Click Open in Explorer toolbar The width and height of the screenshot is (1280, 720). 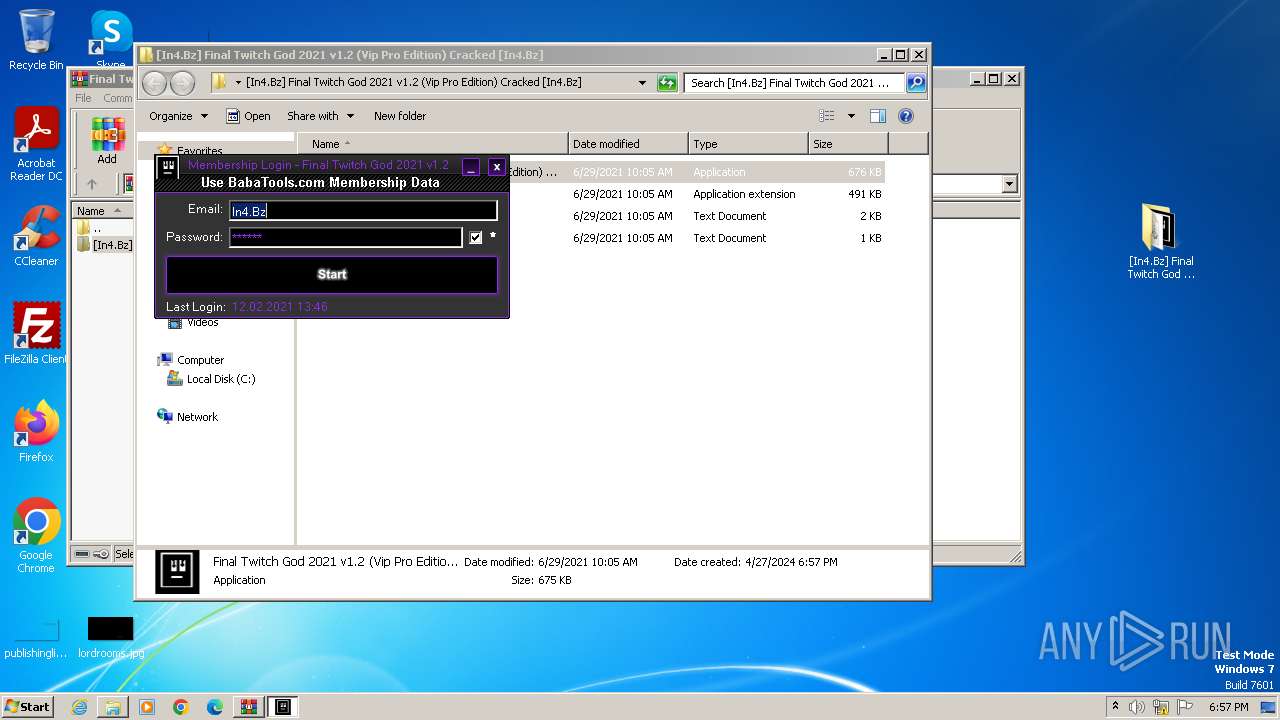248,116
